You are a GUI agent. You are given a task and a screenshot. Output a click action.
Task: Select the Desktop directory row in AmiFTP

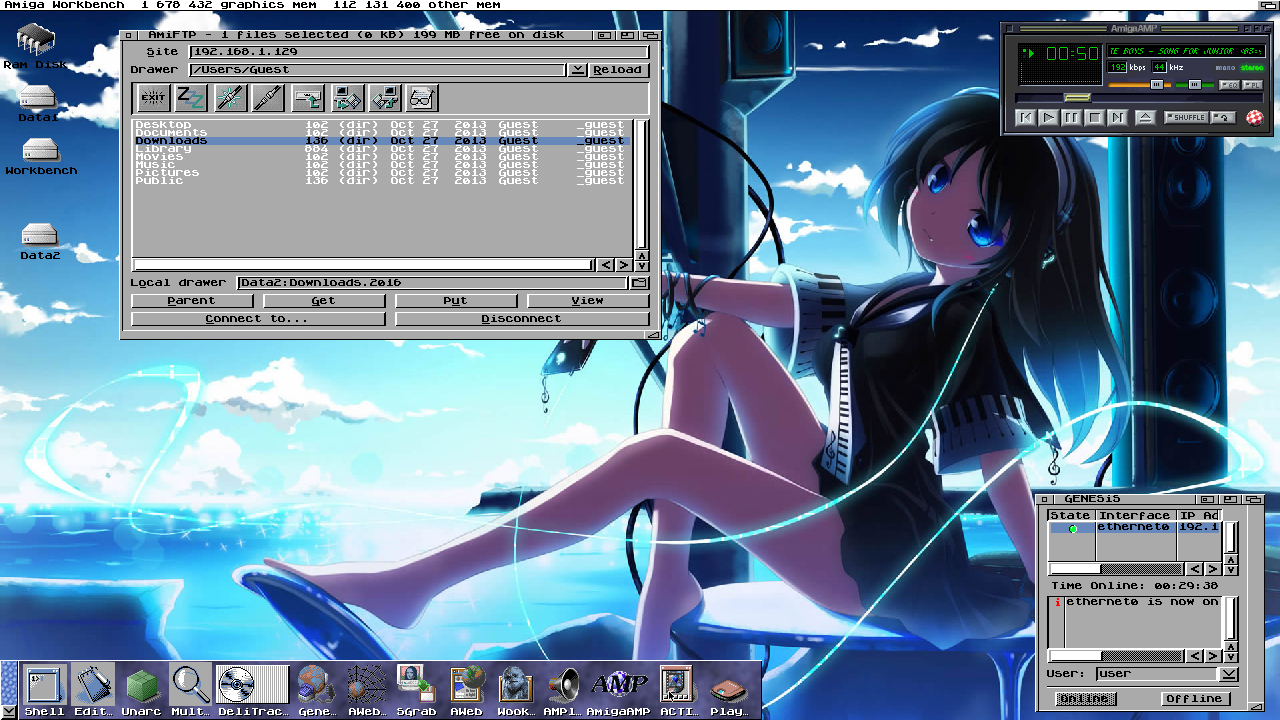pyautogui.click(x=381, y=125)
